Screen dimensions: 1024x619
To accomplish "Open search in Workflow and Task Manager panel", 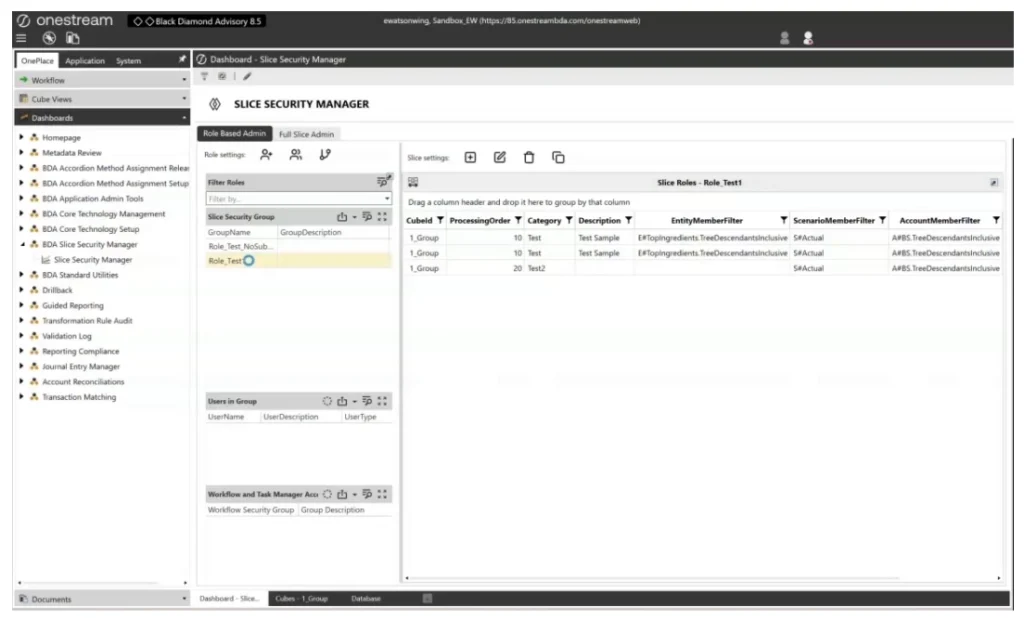I will 367,494.
